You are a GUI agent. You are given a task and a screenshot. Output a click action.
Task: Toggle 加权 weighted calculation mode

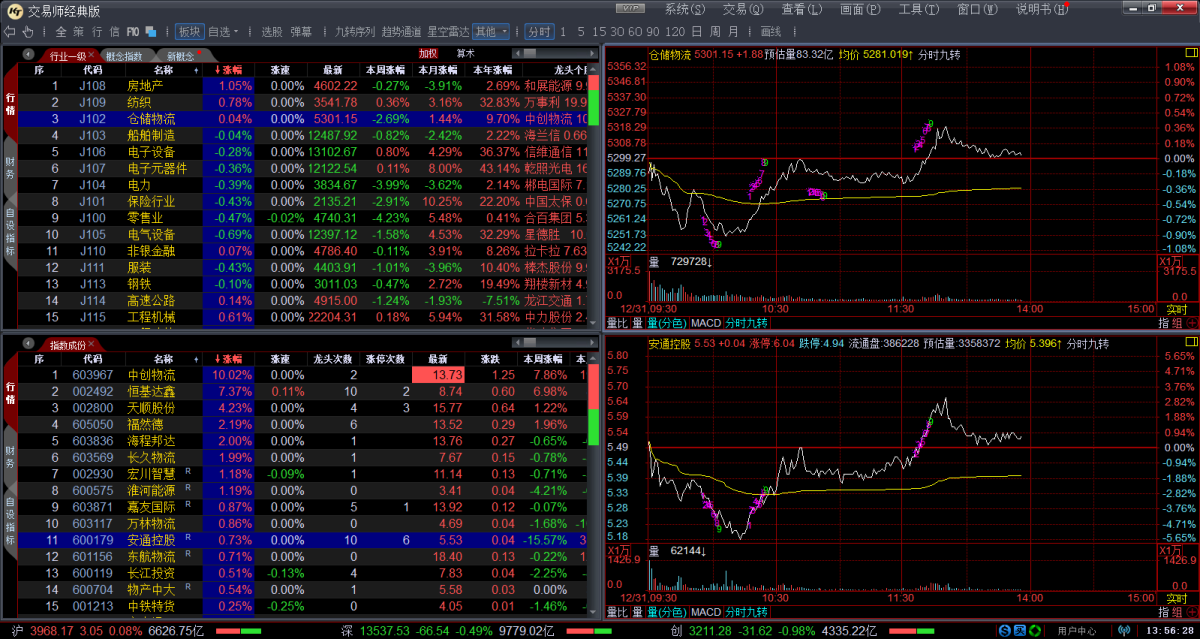pos(428,54)
